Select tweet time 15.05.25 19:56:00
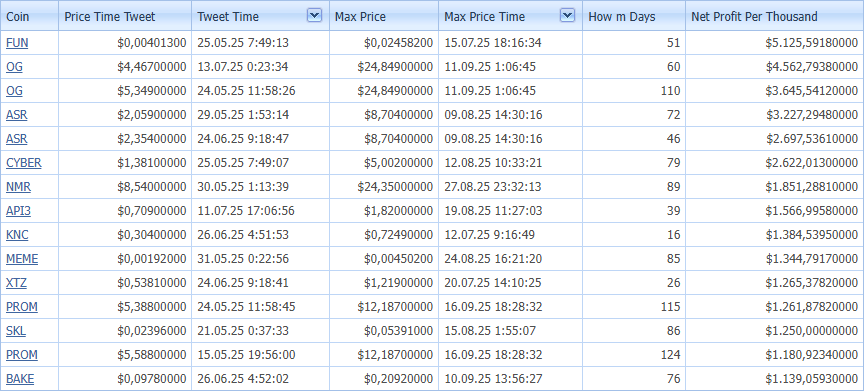864x391 pixels. (x=260, y=355)
